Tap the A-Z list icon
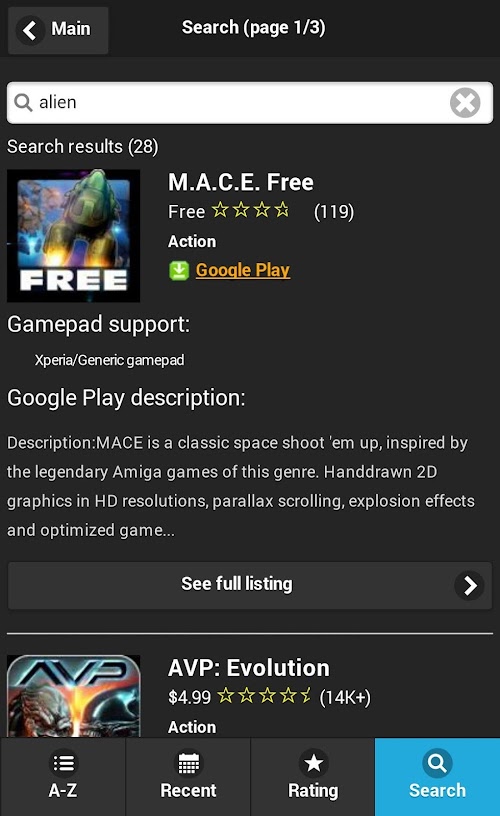The width and height of the screenshot is (500, 816). coord(63,763)
